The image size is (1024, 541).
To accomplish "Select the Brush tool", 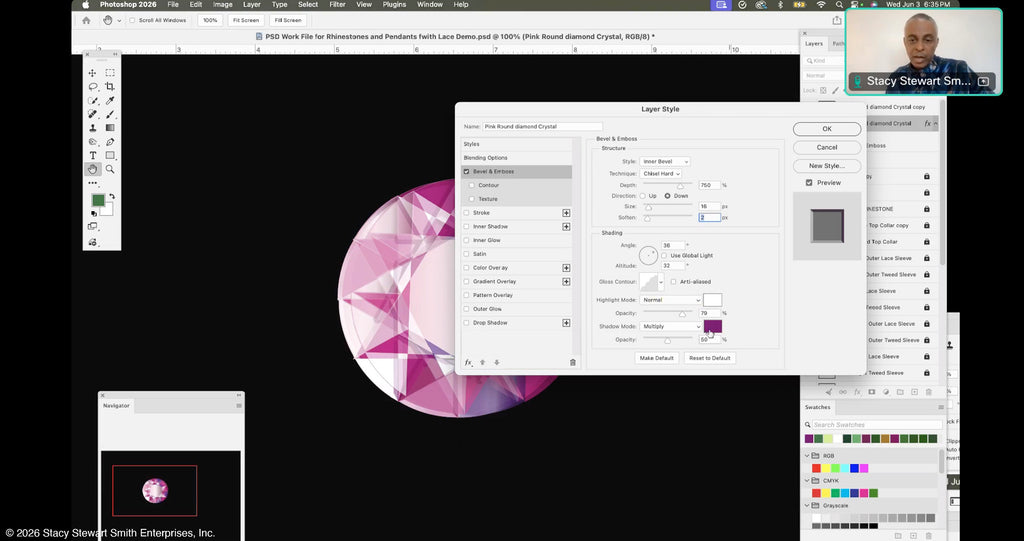I will [110, 114].
